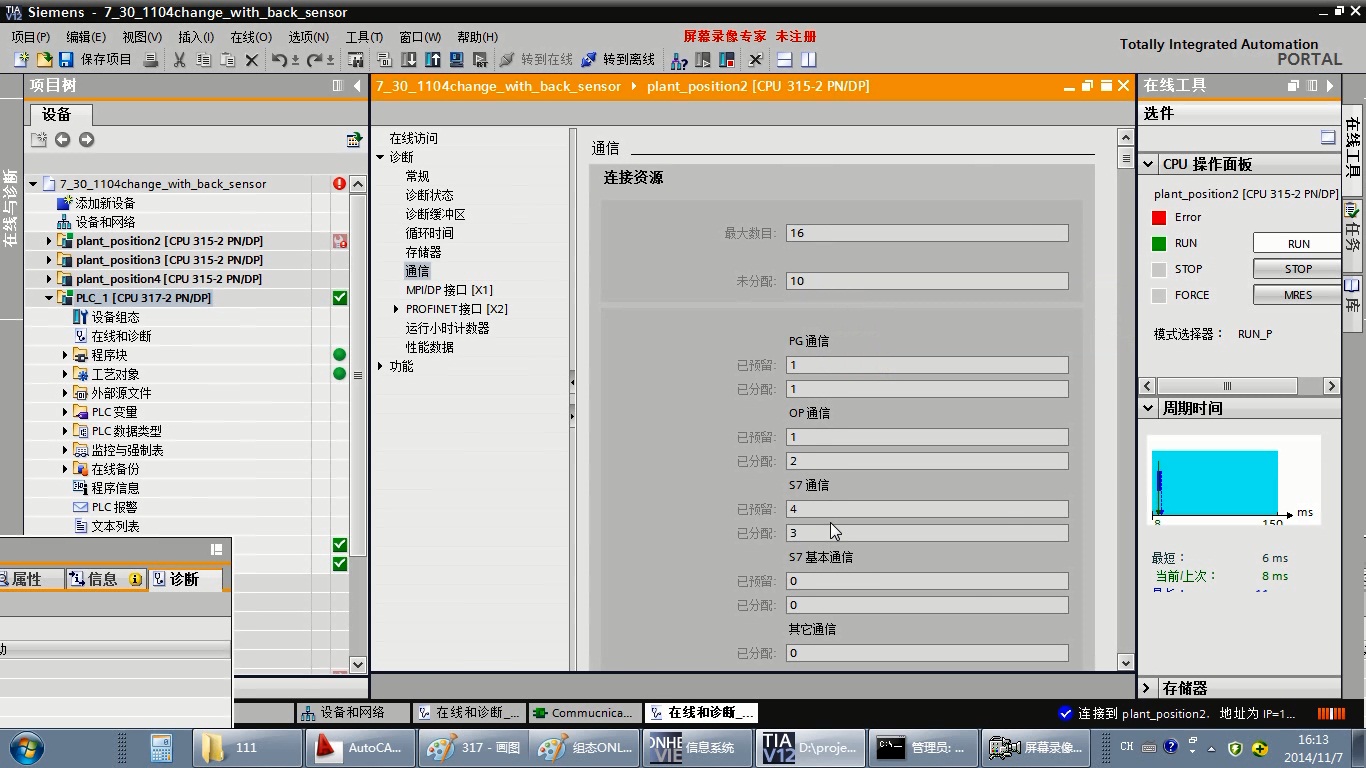Switch to Communcica... taskbar tab in portal

coord(584,713)
